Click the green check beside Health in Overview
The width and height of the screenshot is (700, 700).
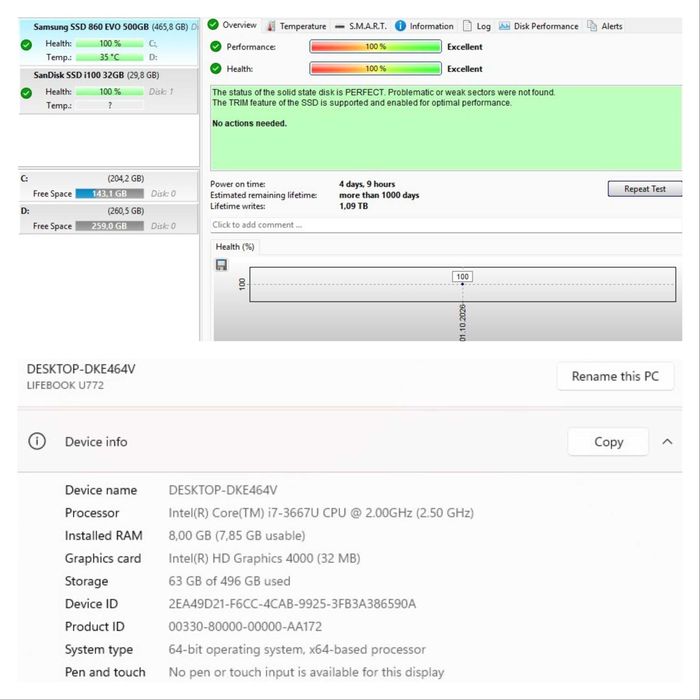(216, 68)
